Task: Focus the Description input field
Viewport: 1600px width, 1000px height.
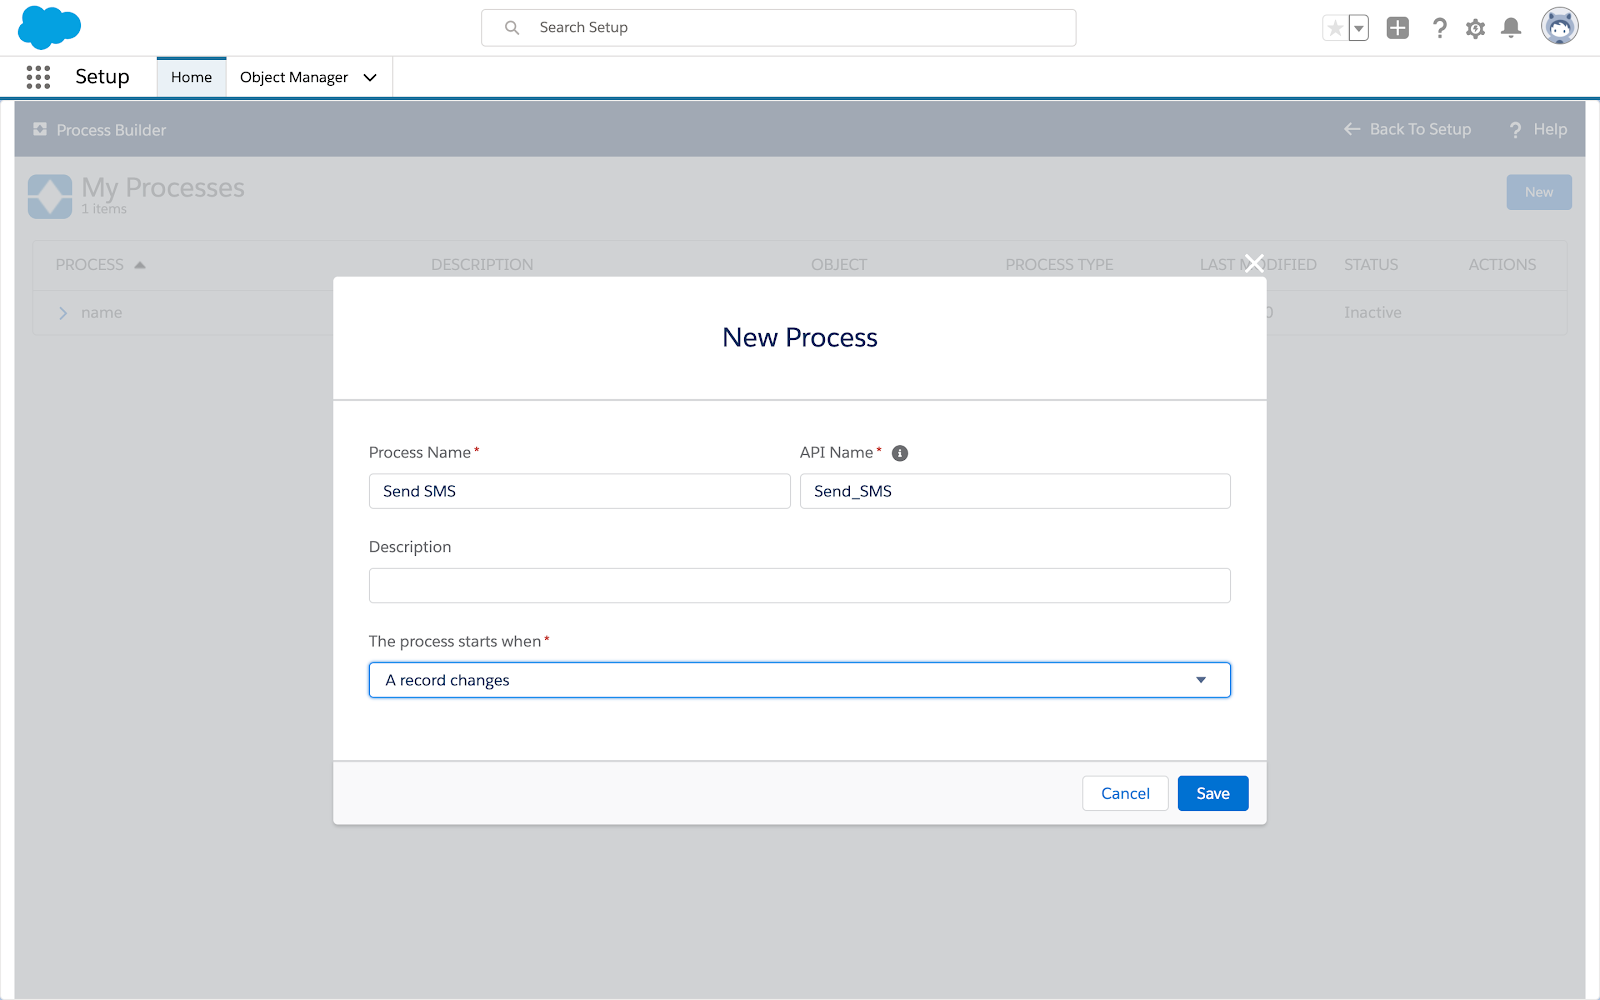Action: (800, 586)
